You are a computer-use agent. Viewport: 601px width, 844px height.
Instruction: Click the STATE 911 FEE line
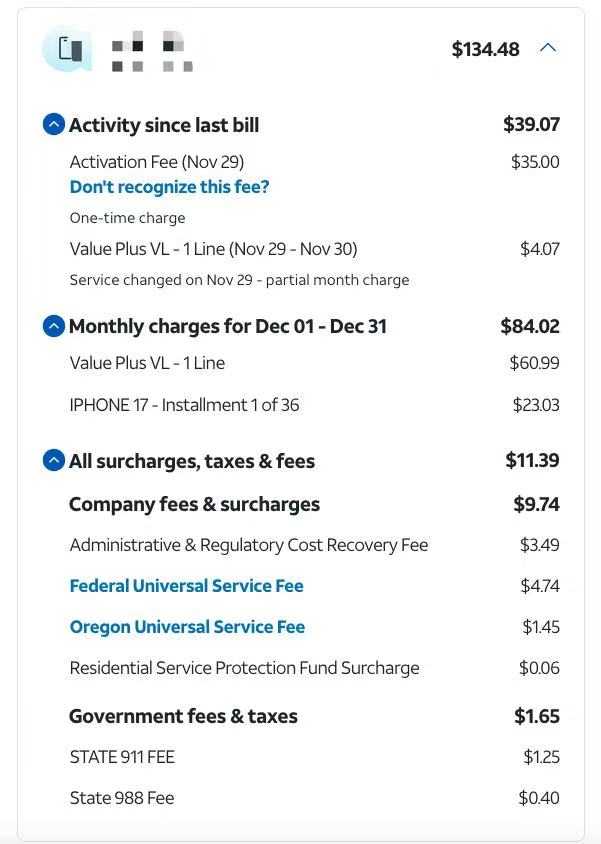(x=122, y=757)
